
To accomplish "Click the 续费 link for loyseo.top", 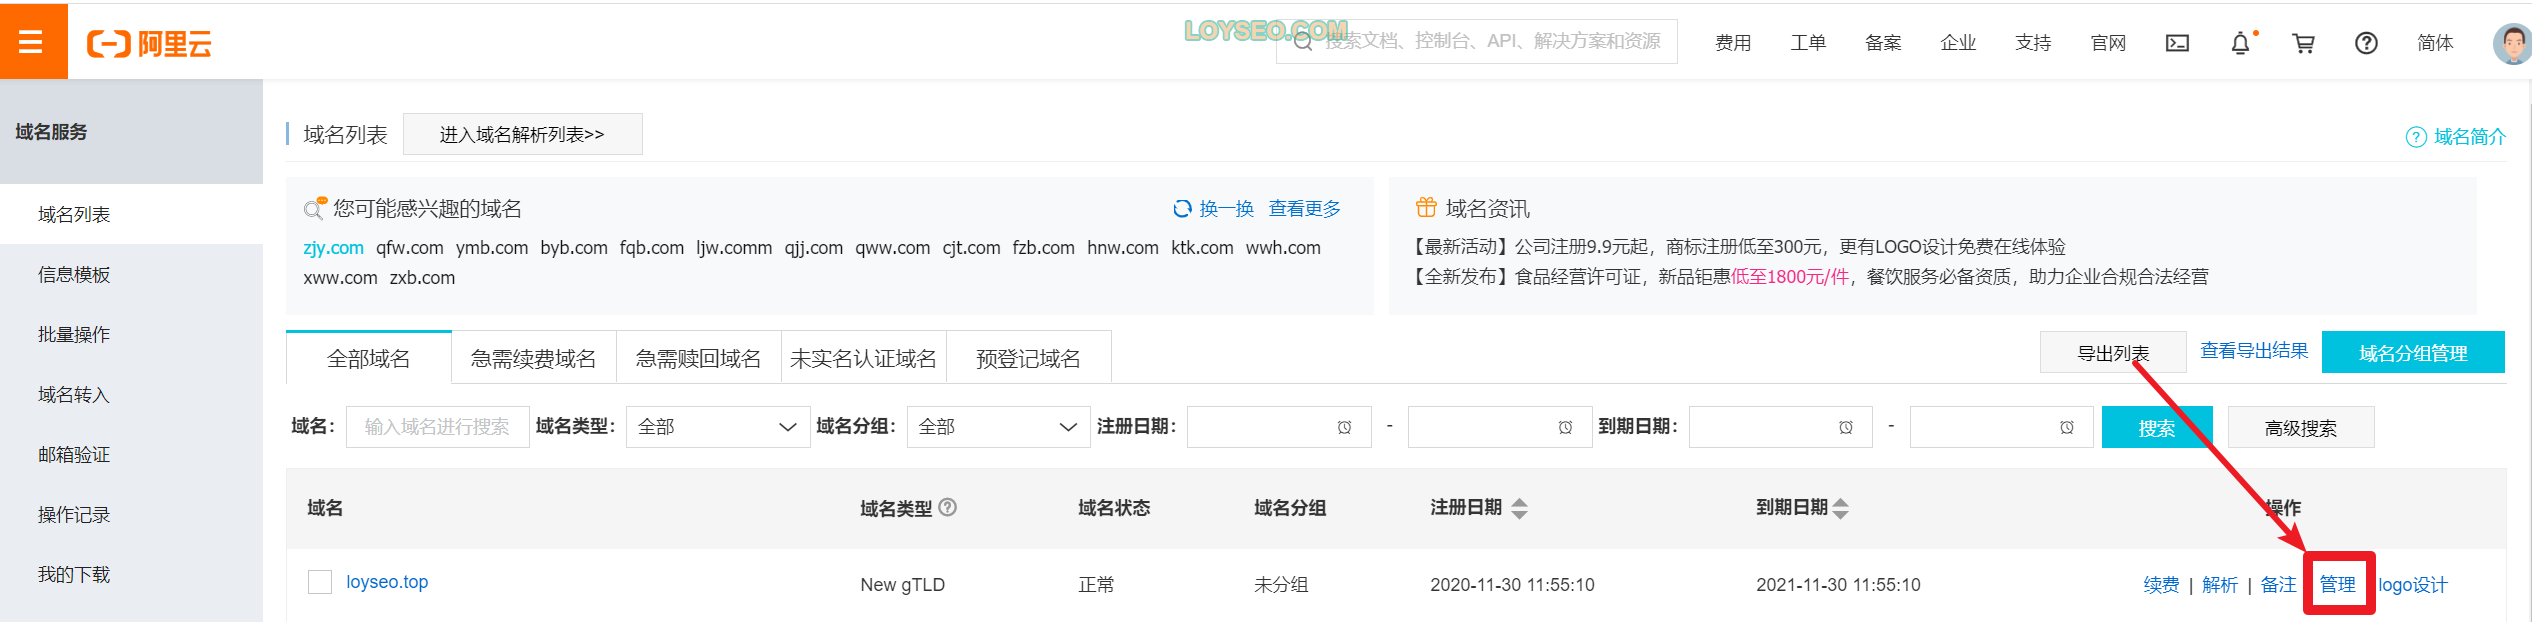I will 2161,585.
